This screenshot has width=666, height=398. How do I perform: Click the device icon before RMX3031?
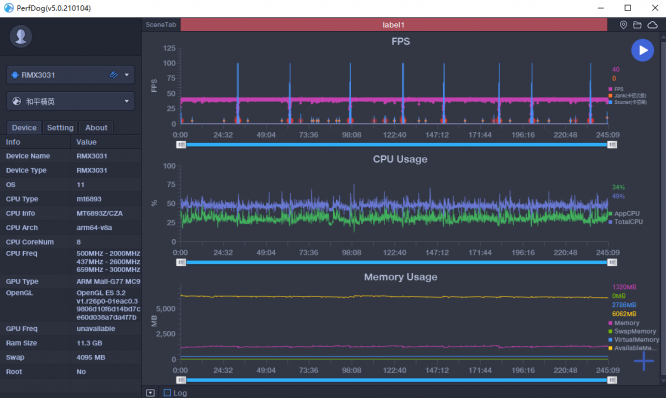click(15, 75)
